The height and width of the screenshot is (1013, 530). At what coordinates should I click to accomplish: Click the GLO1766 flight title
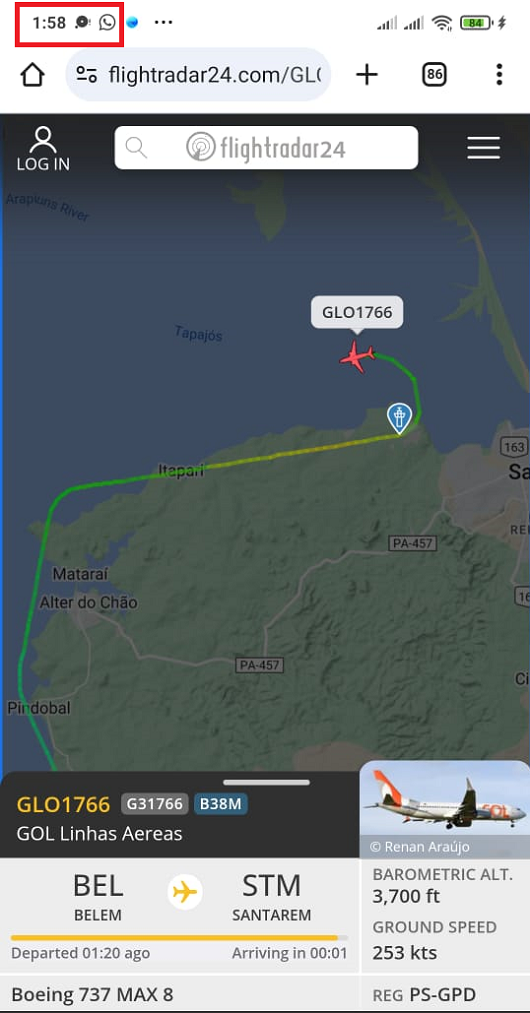pyautogui.click(x=63, y=804)
